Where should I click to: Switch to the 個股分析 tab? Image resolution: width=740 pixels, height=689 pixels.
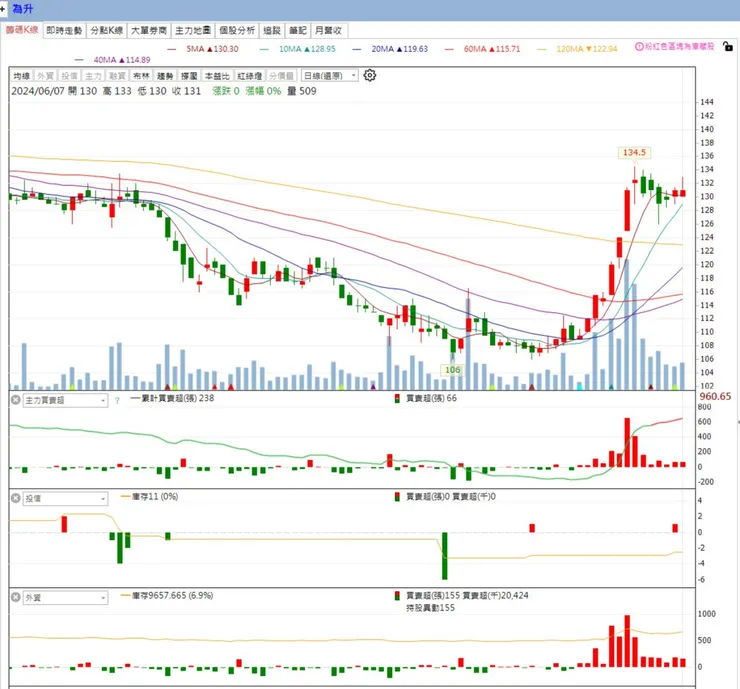click(237, 31)
